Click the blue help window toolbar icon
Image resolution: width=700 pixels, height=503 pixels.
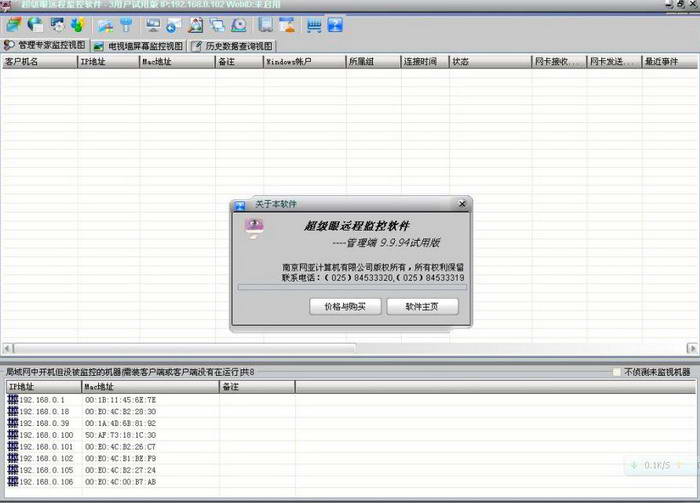click(x=335, y=25)
